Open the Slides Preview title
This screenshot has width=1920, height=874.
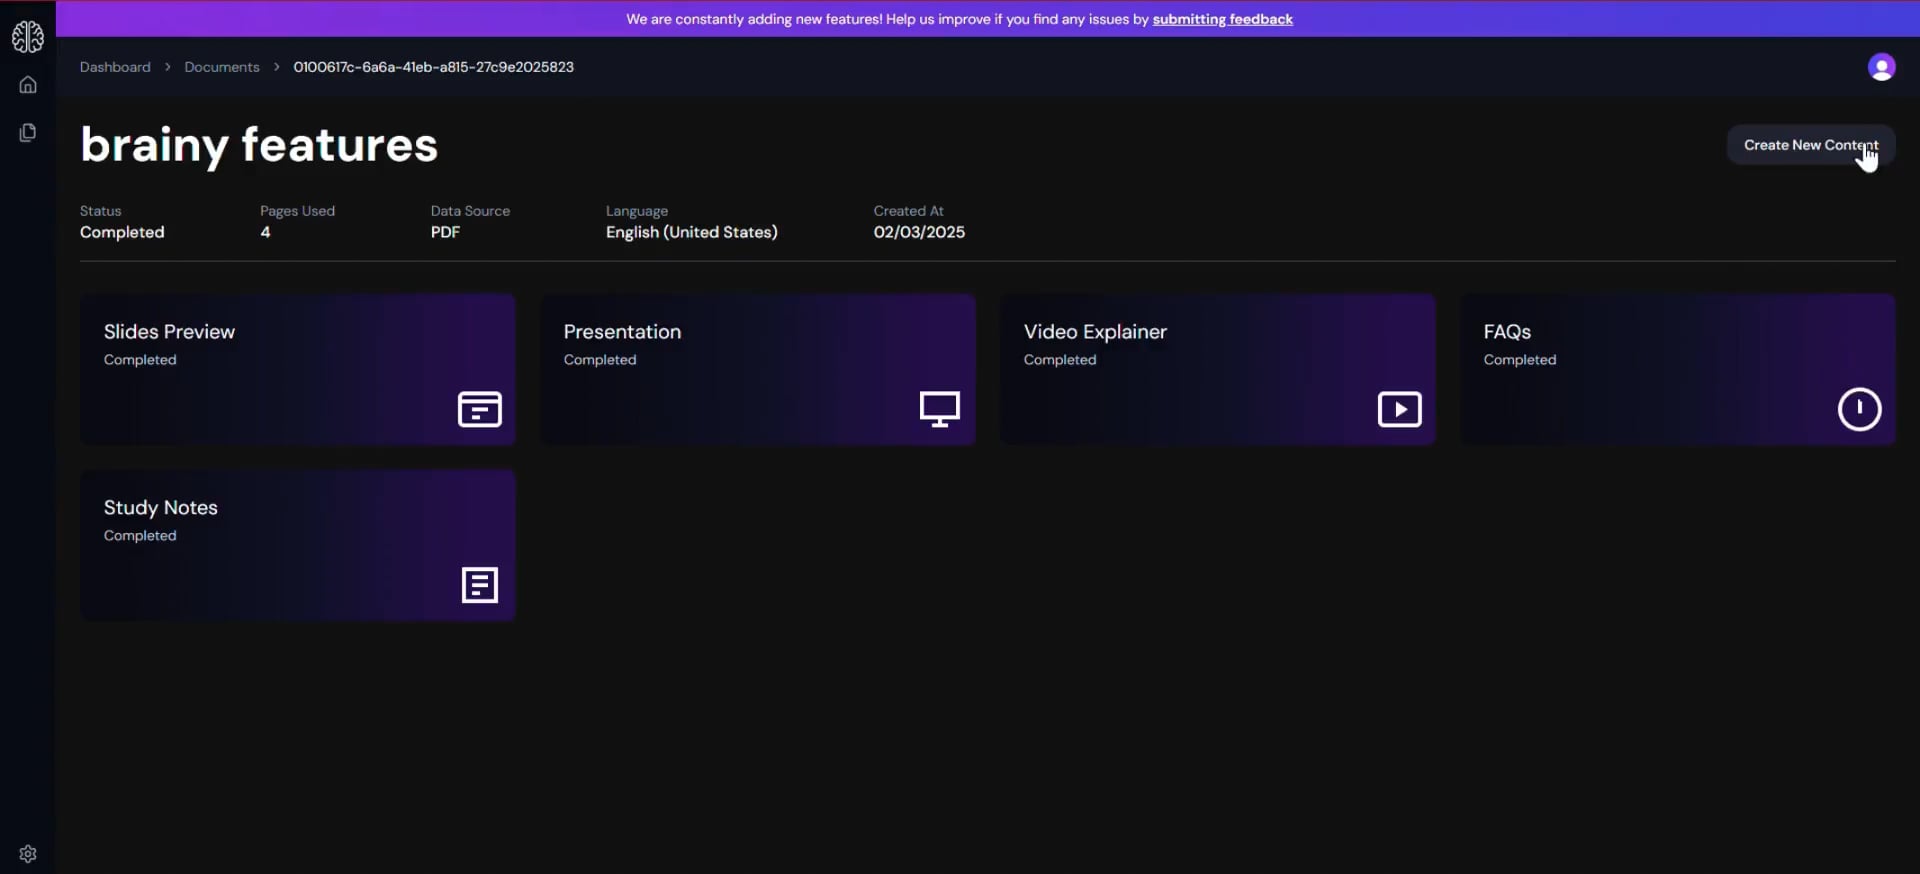pos(169,332)
